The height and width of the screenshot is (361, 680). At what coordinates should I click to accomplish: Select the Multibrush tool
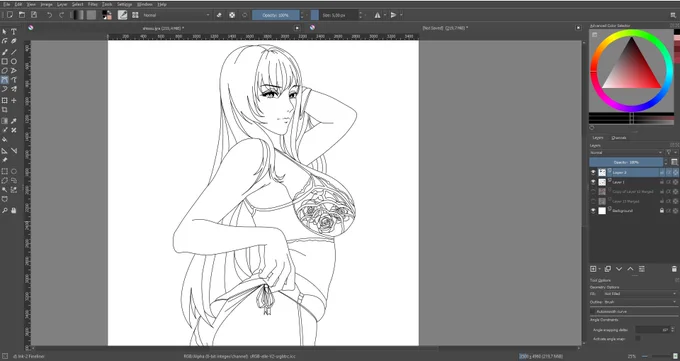(x=14, y=89)
